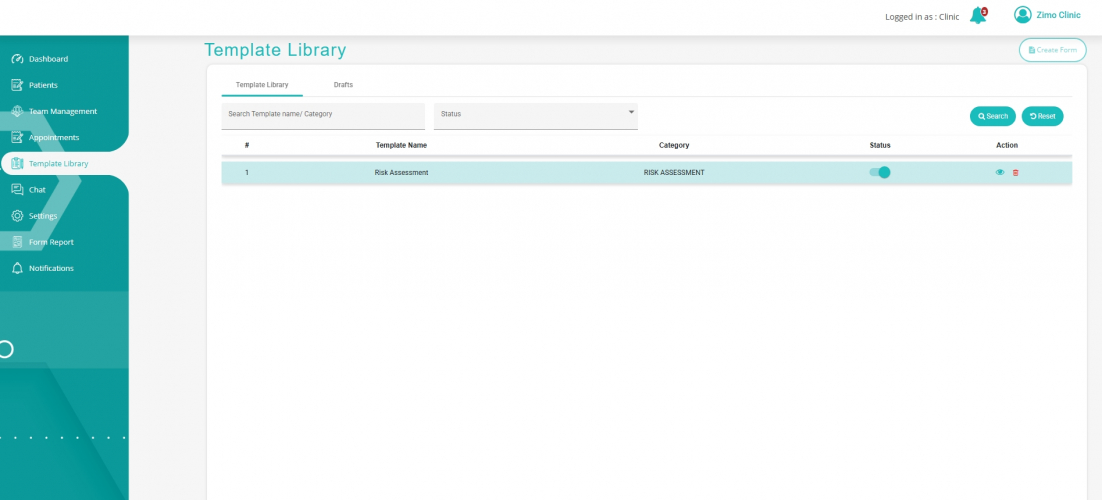1102x500 pixels.
Task: Click the Category column header
Action: [674, 145]
